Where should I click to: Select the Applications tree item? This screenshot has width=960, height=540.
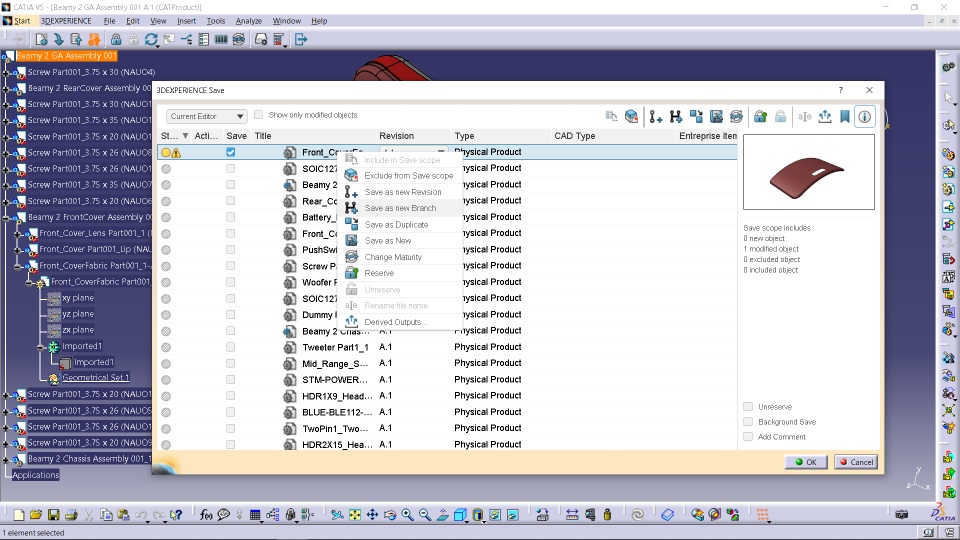tap(36, 475)
